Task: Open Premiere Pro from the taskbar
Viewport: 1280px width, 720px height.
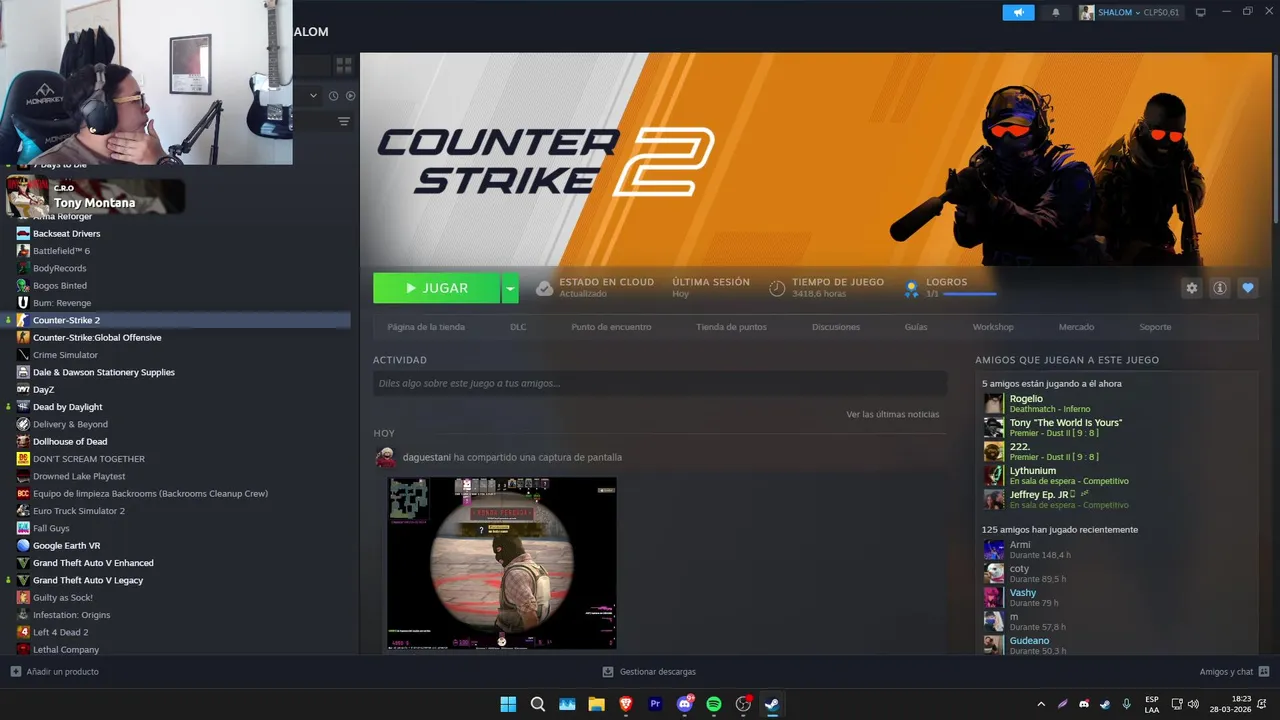Action: click(x=655, y=704)
